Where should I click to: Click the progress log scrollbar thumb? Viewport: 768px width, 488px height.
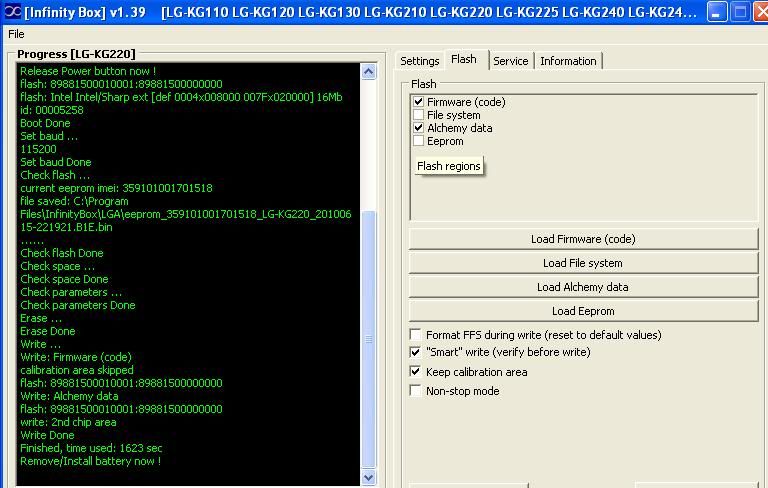click(x=369, y=339)
